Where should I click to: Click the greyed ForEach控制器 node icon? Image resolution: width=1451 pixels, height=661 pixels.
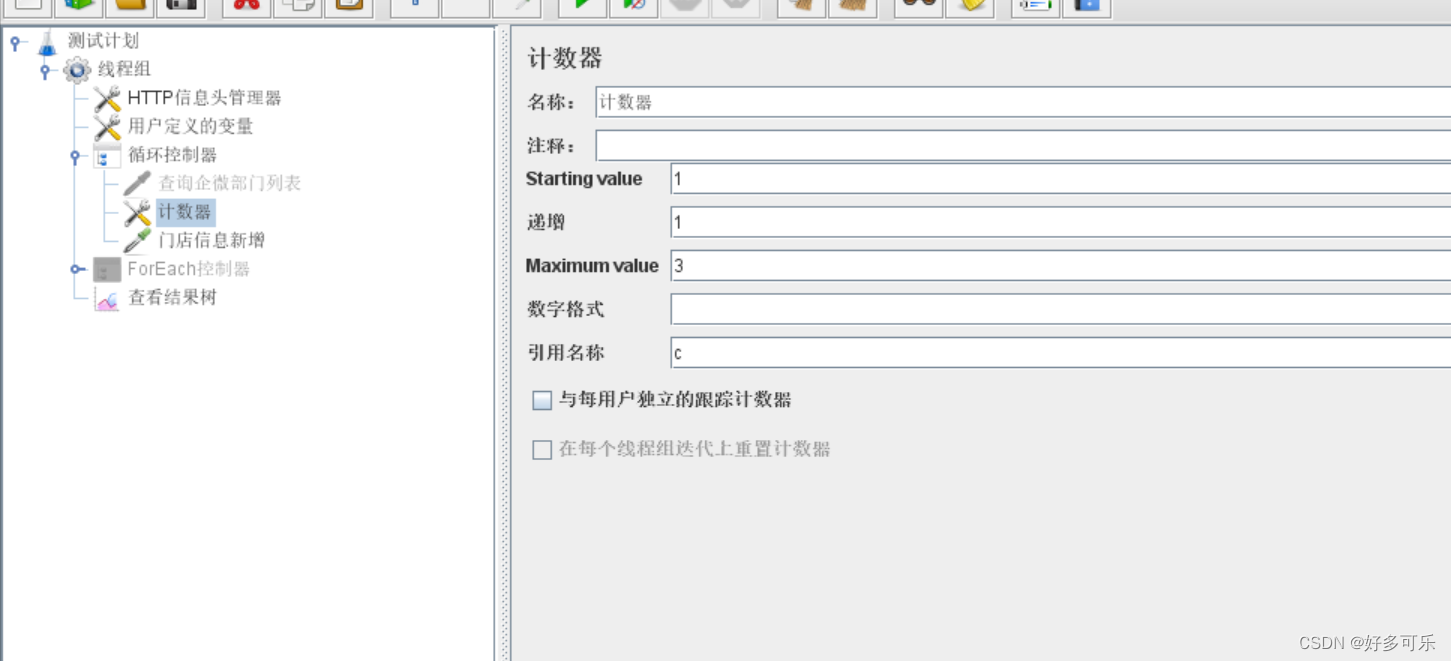[x=107, y=269]
